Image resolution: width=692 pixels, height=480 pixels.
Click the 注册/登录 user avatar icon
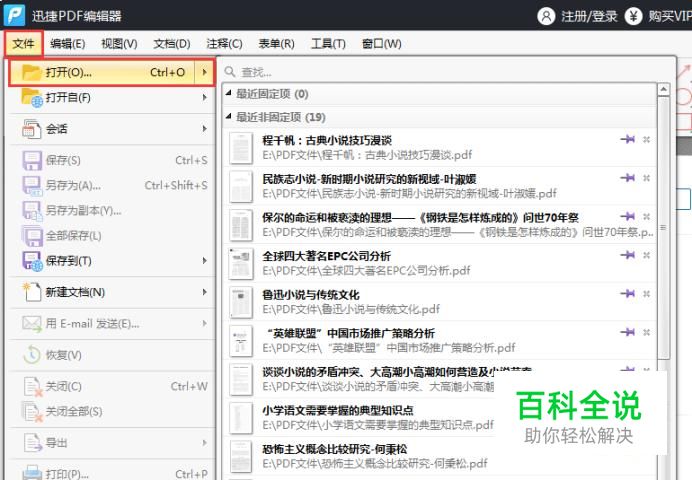tap(546, 16)
